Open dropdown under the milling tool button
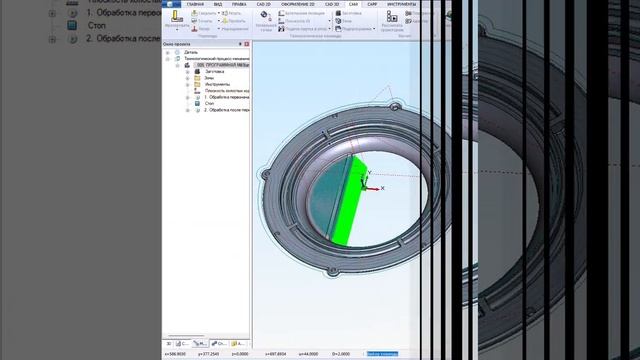The height and width of the screenshot is (360, 640). click(177, 30)
